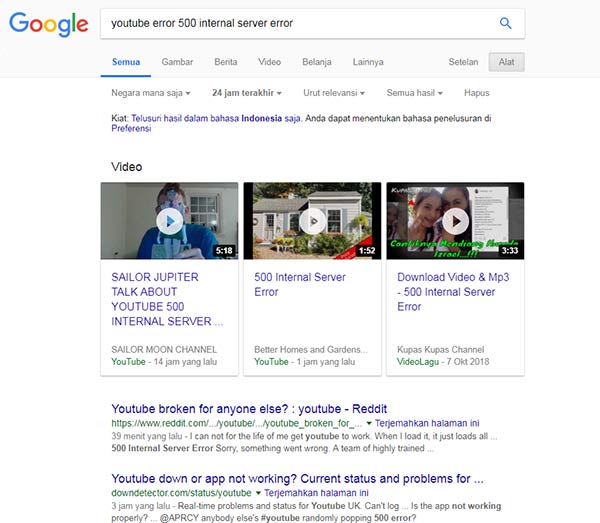Expand the dropdown arrow beside the reddit URL

tap(369, 423)
